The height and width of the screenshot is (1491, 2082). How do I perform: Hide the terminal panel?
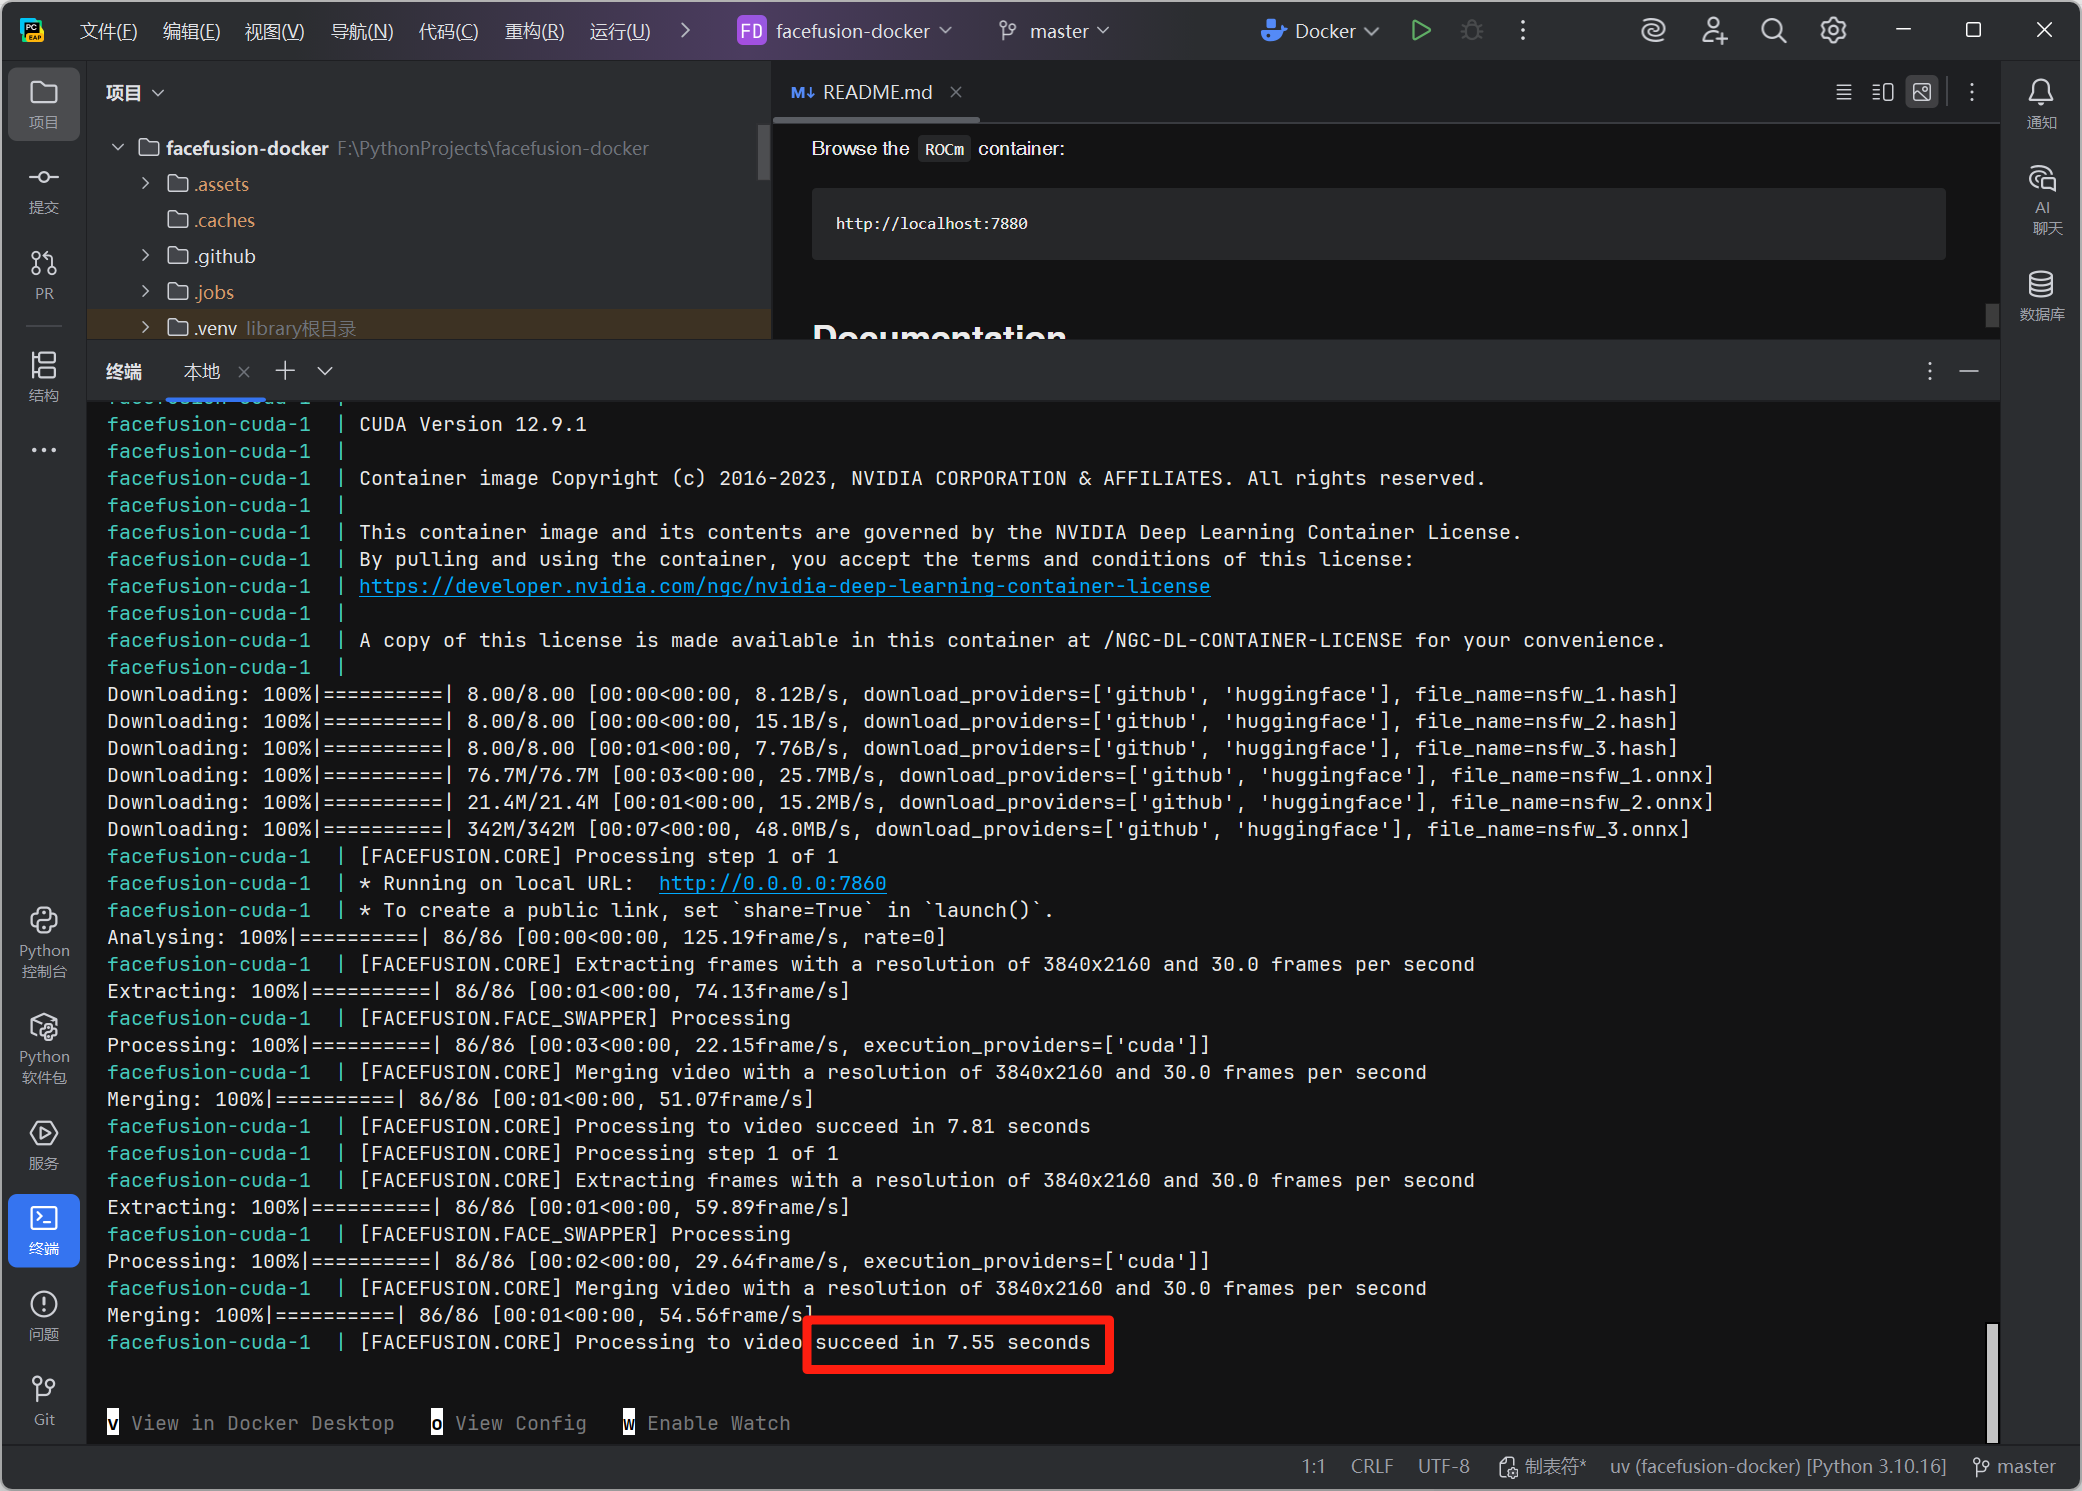click(x=1969, y=371)
